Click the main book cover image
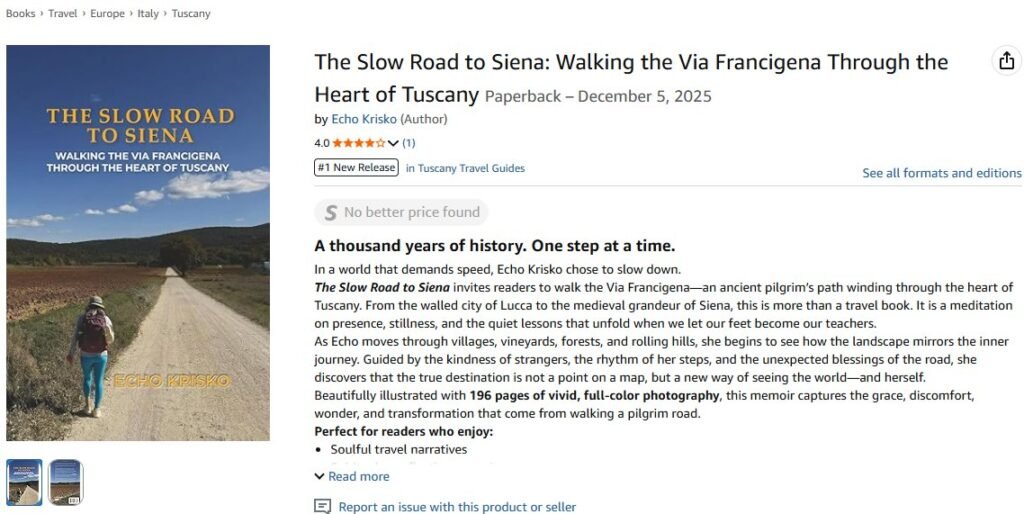 pyautogui.click(x=138, y=243)
